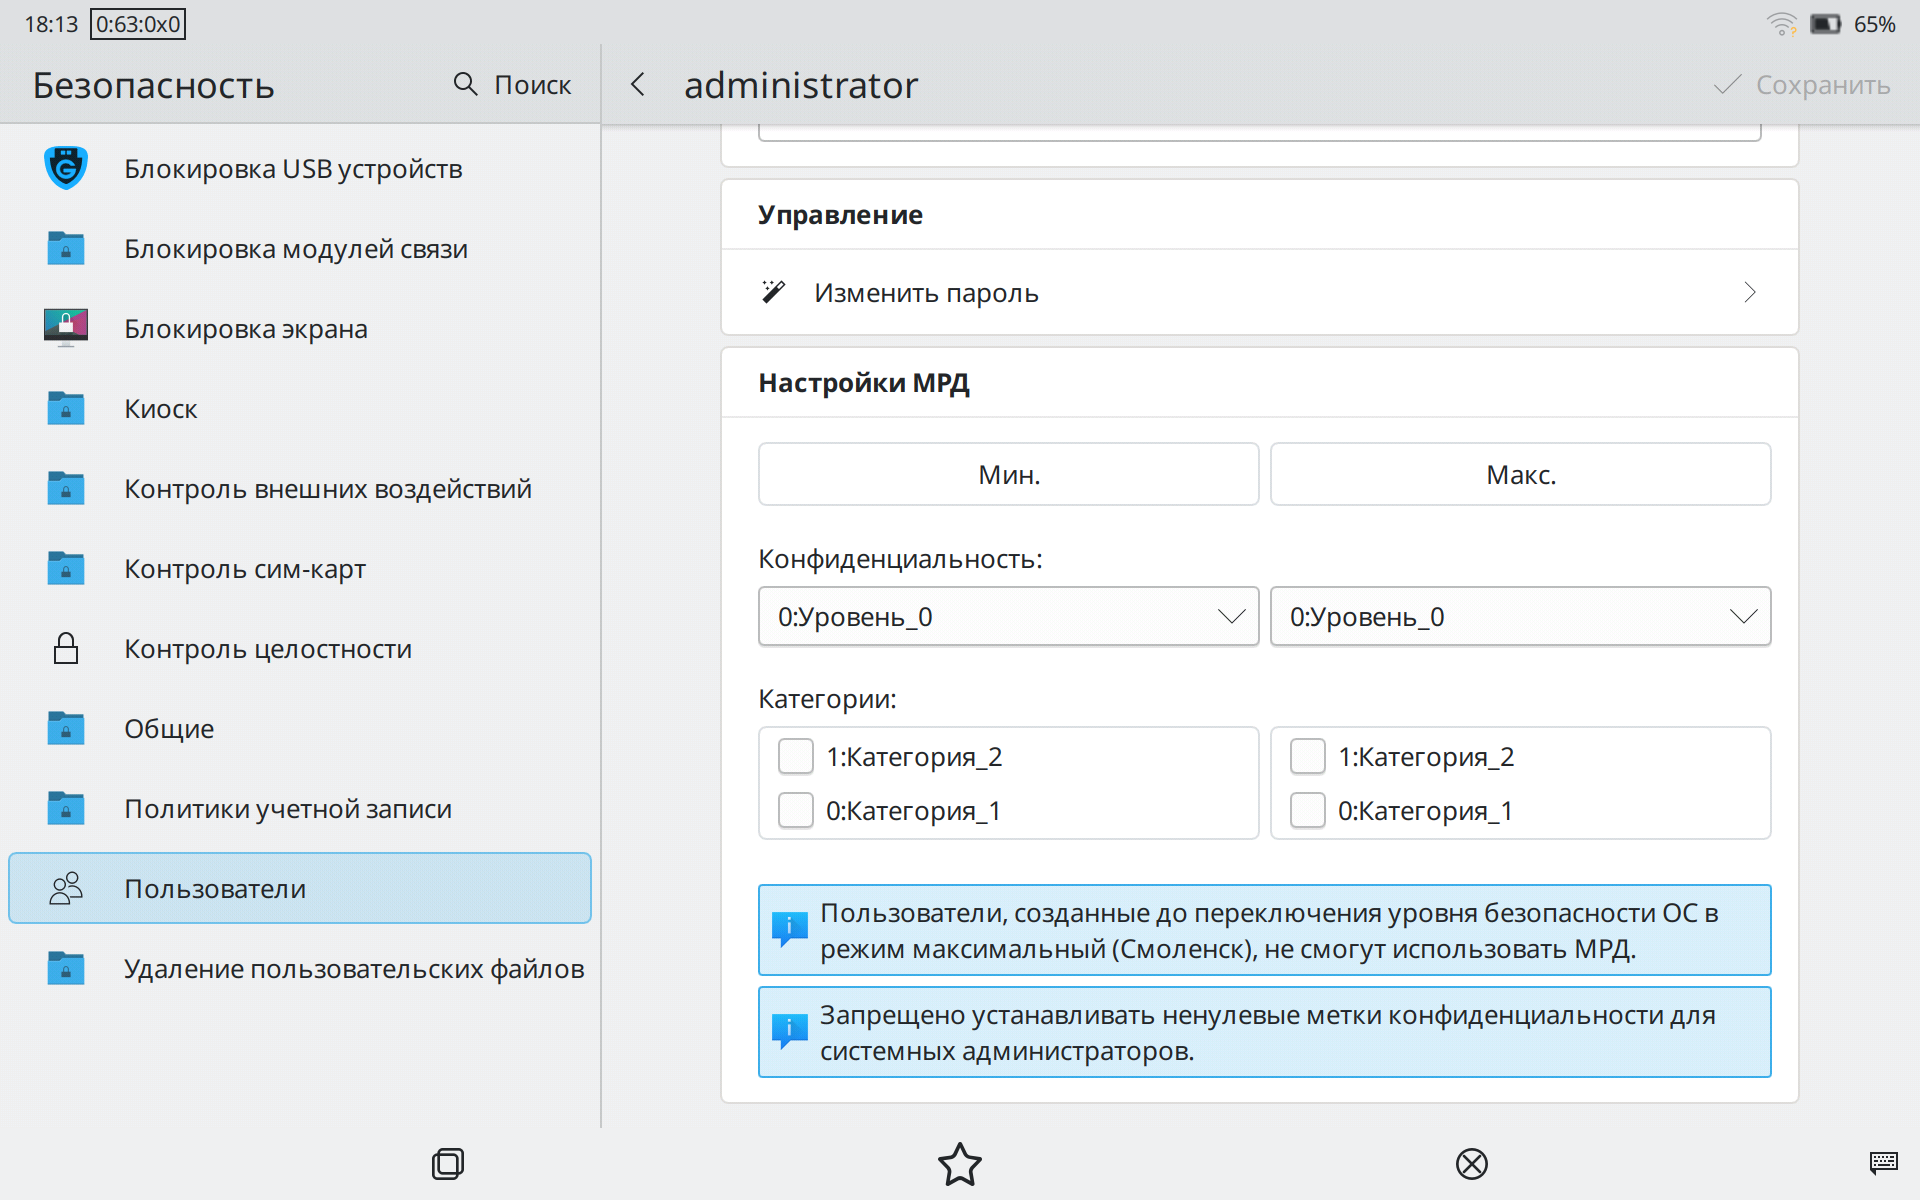
Task: Click the Макс. column header button
Action: [x=1520, y=474]
